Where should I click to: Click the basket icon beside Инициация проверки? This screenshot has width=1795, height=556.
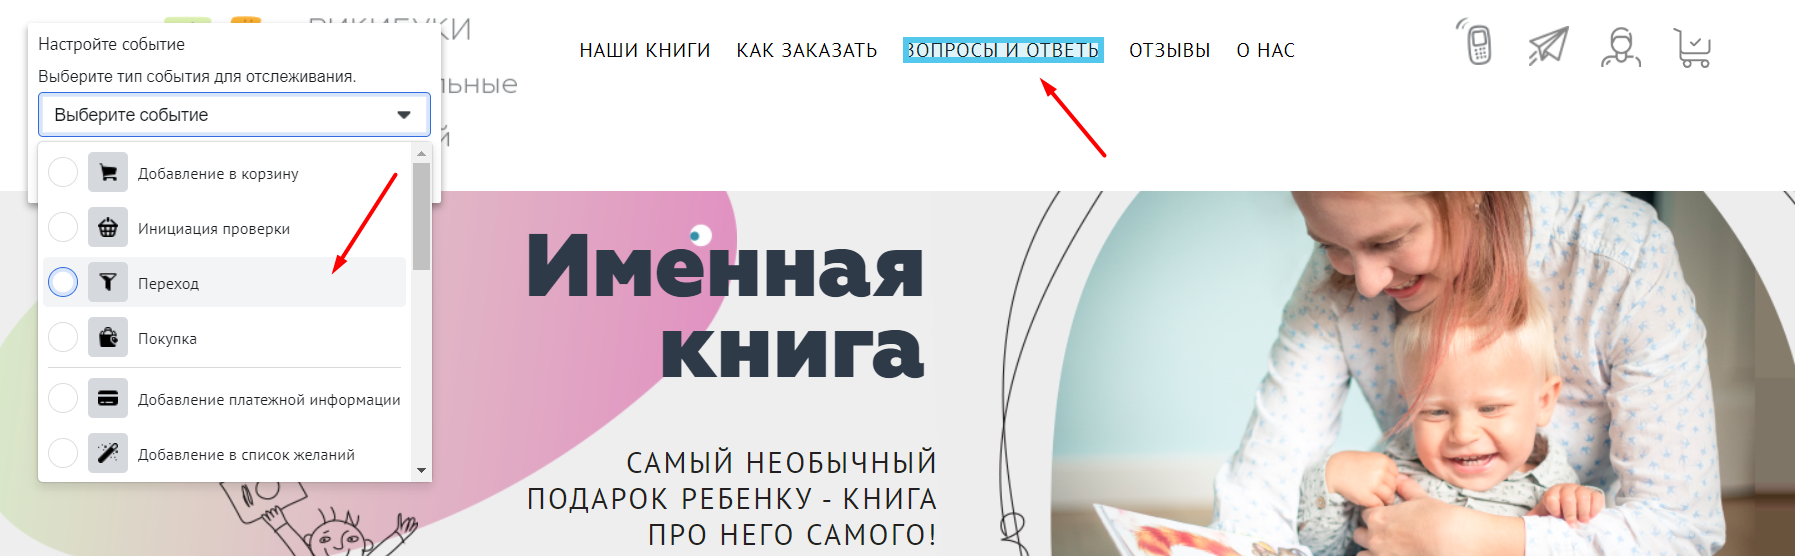(108, 228)
